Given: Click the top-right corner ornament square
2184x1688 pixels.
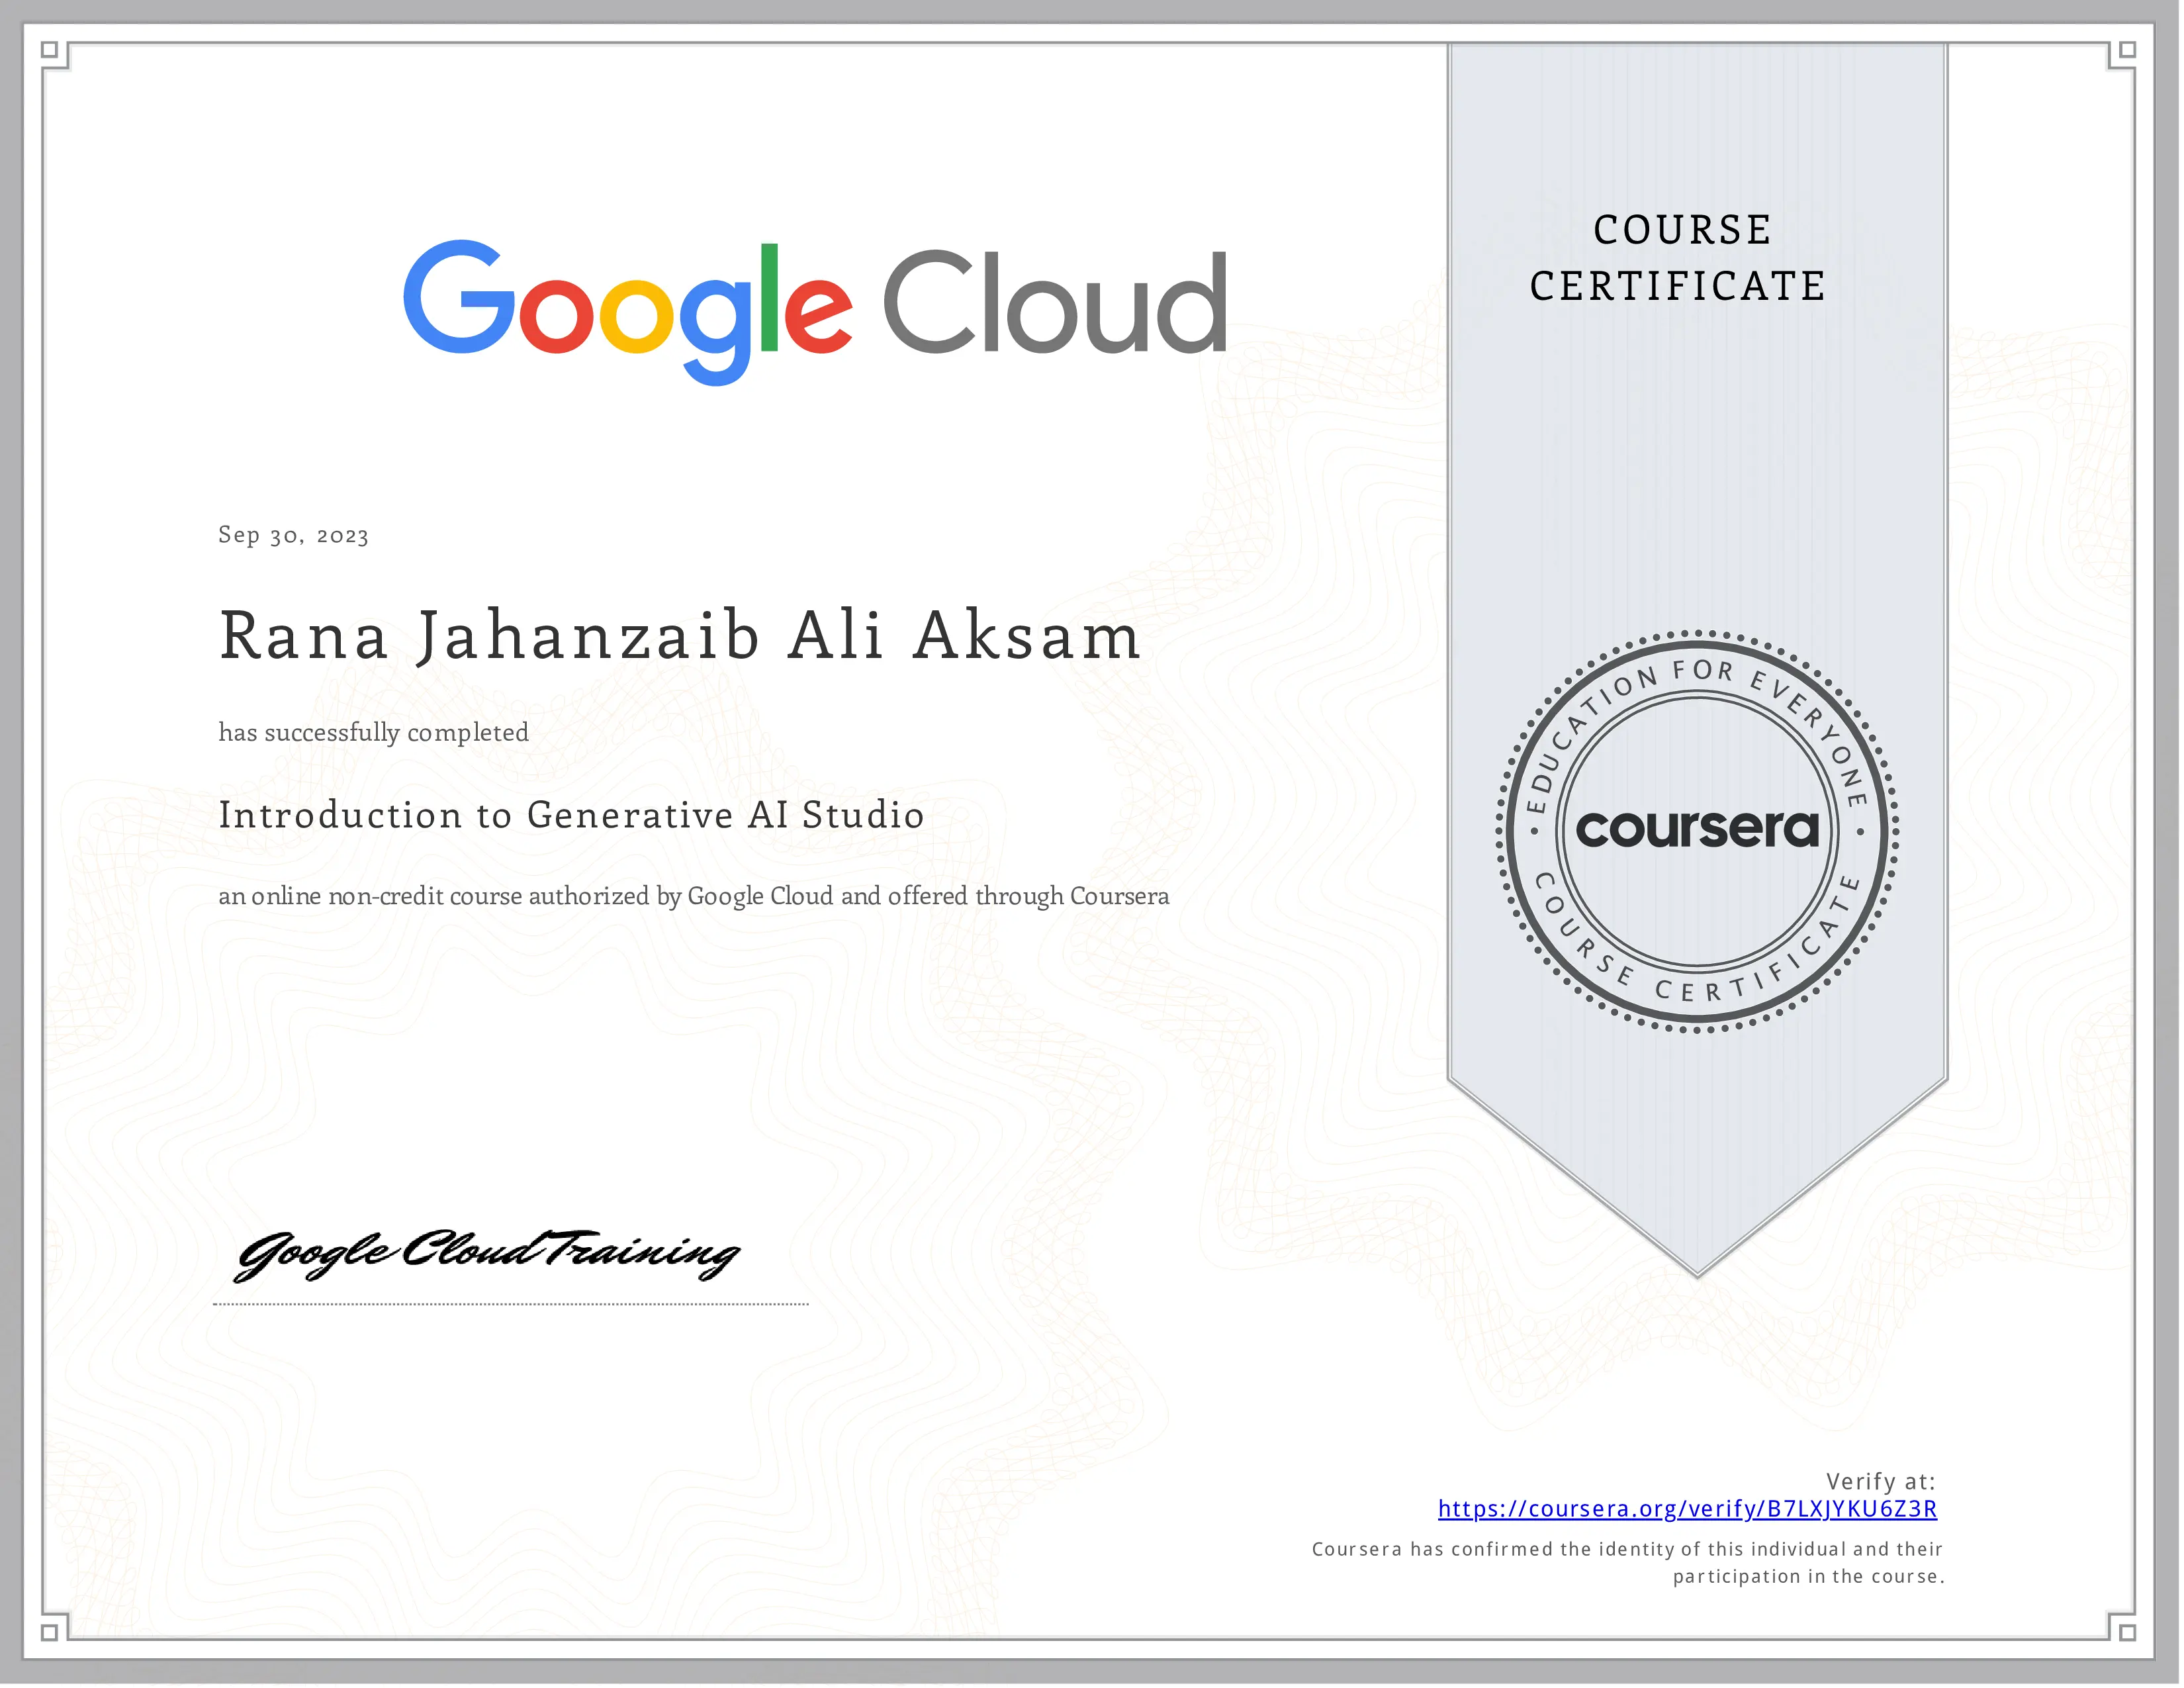Looking at the screenshot, I should [2128, 50].
